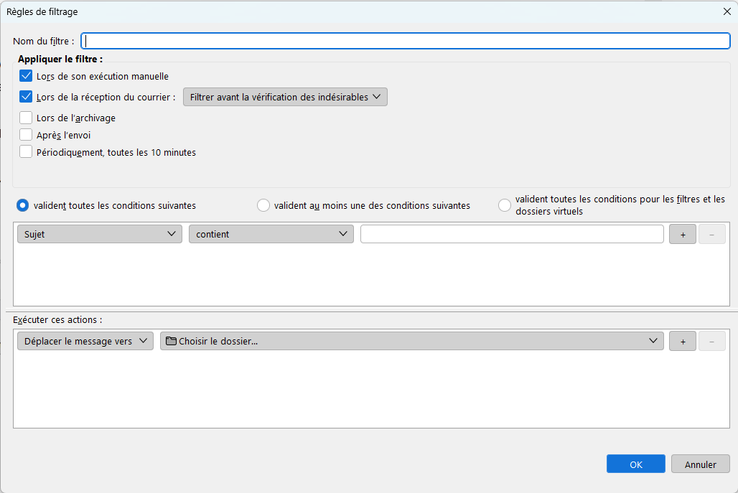This screenshot has width=738, height=493.
Task: Open 'Filtrer avant la vérification des indésirables' dropdown
Action: pyautogui.click(x=285, y=97)
